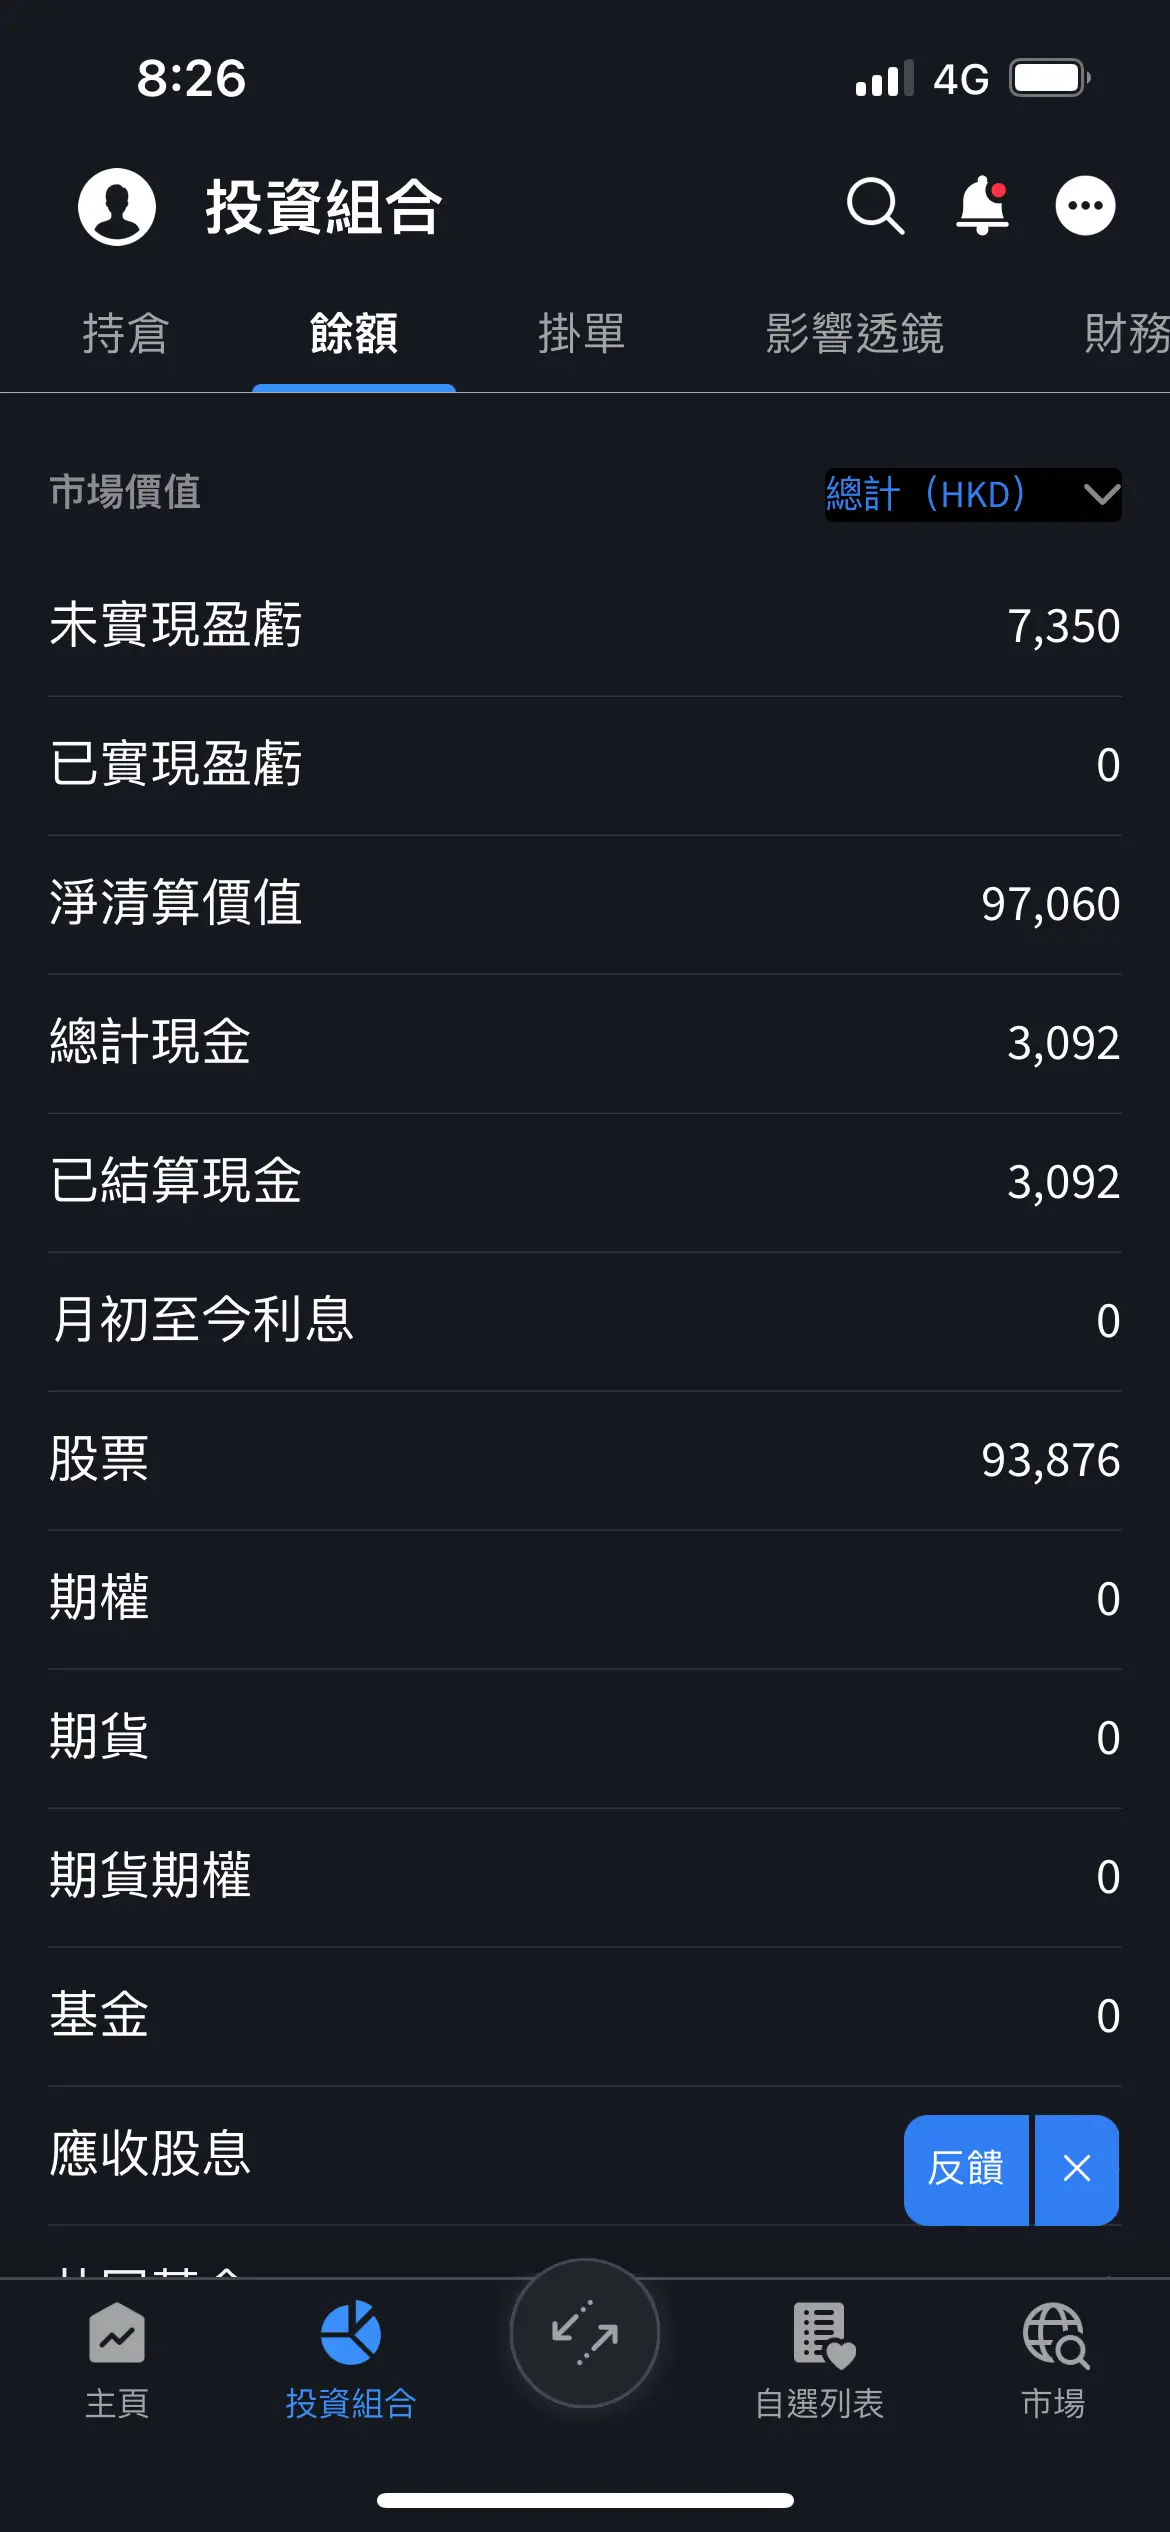Tap the search magnifier icon

pos(875,206)
